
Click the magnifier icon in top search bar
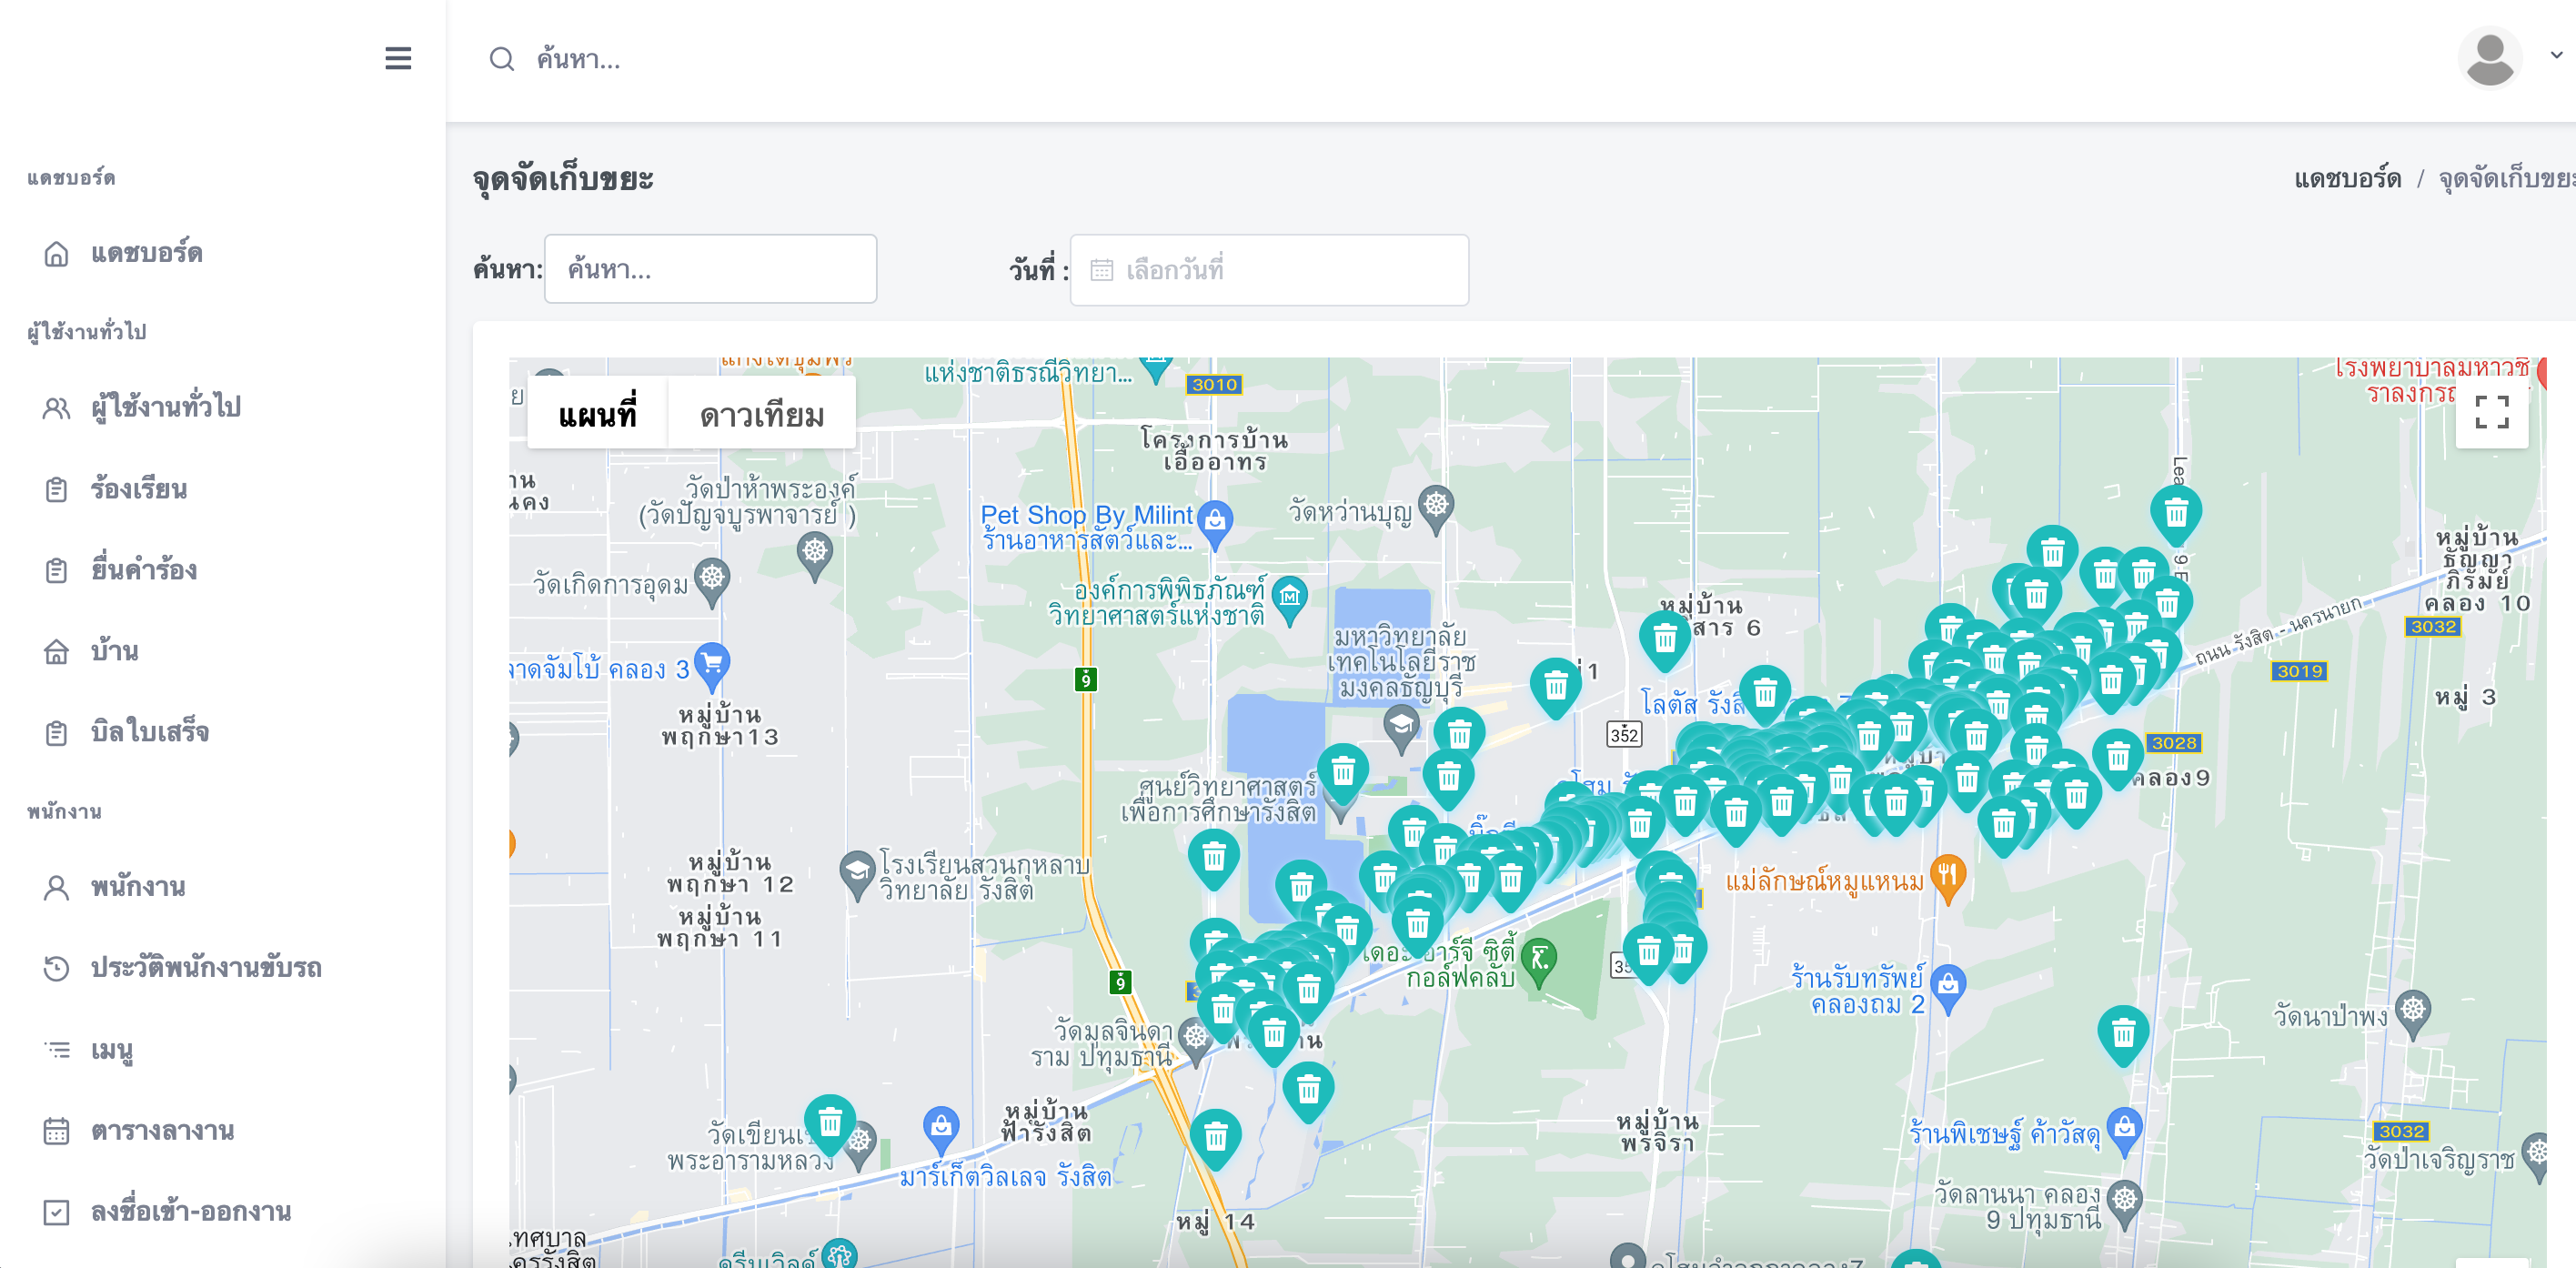click(x=502, y=60)
